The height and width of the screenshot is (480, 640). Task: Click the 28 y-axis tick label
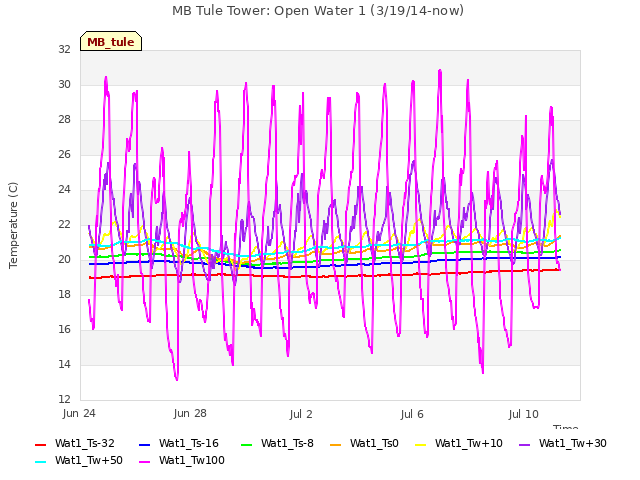pos(64,120)
